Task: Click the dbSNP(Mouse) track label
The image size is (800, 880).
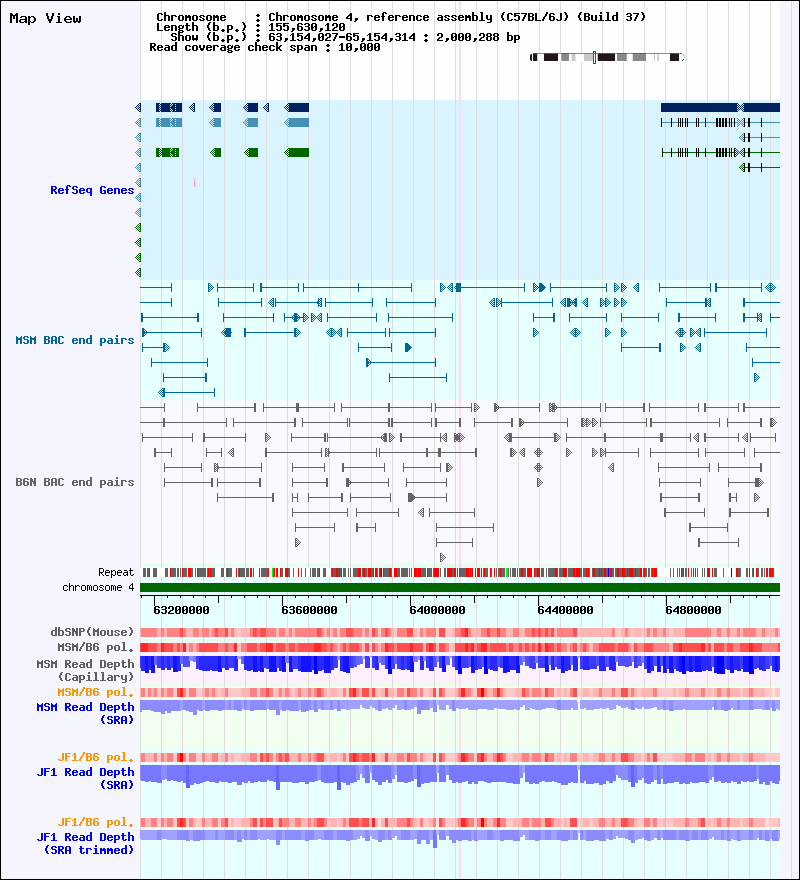Action: tap(92, 632)
